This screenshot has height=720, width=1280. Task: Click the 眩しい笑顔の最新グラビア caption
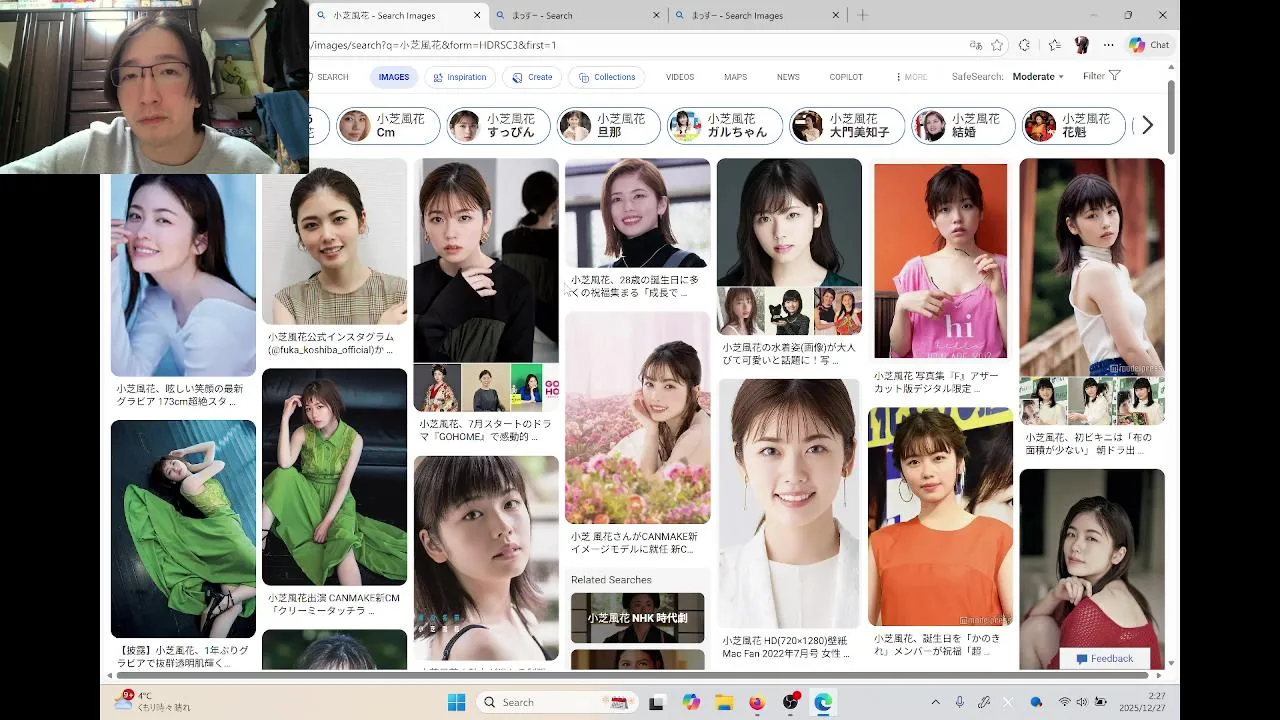[x=180, y=395]
